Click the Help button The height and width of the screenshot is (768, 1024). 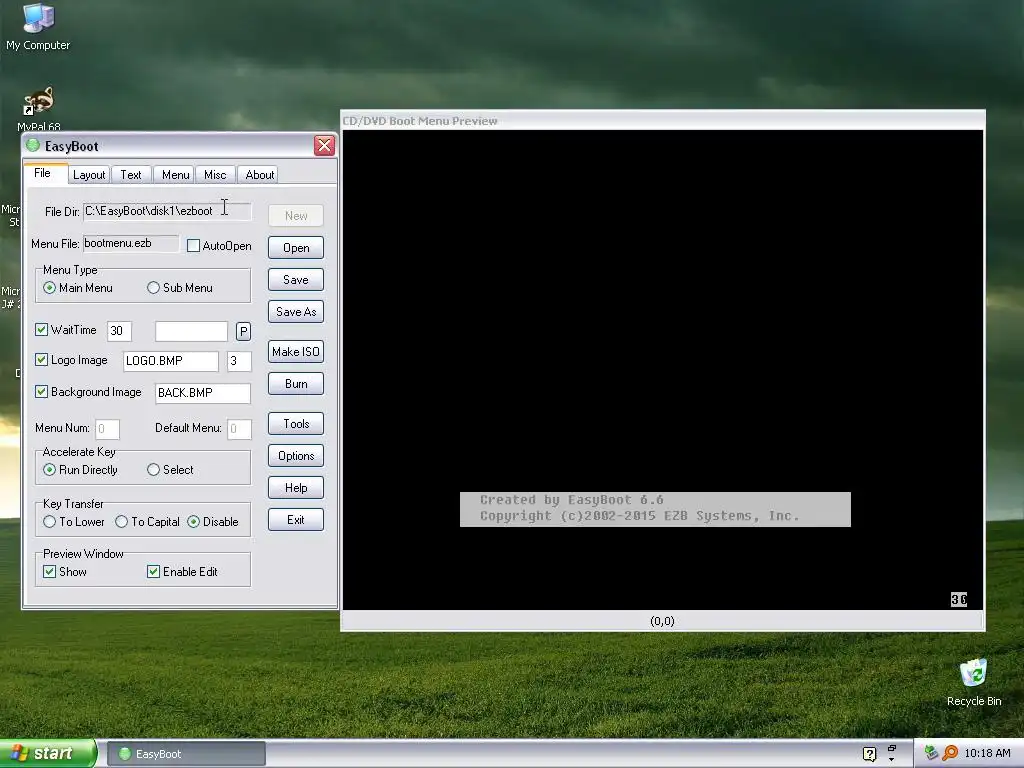[x=296, y=488]
